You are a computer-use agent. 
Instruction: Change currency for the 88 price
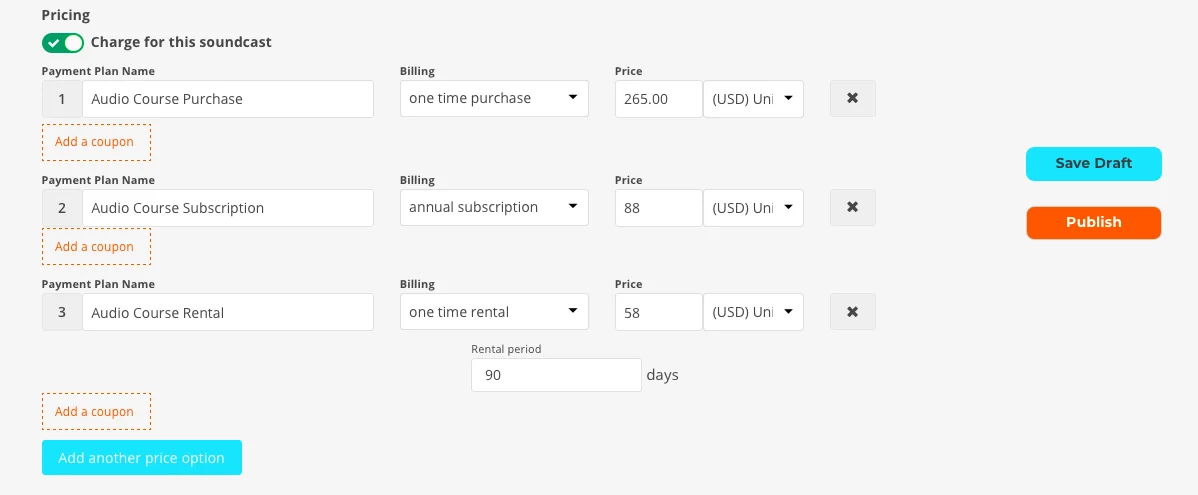click(x=753, y=208)
